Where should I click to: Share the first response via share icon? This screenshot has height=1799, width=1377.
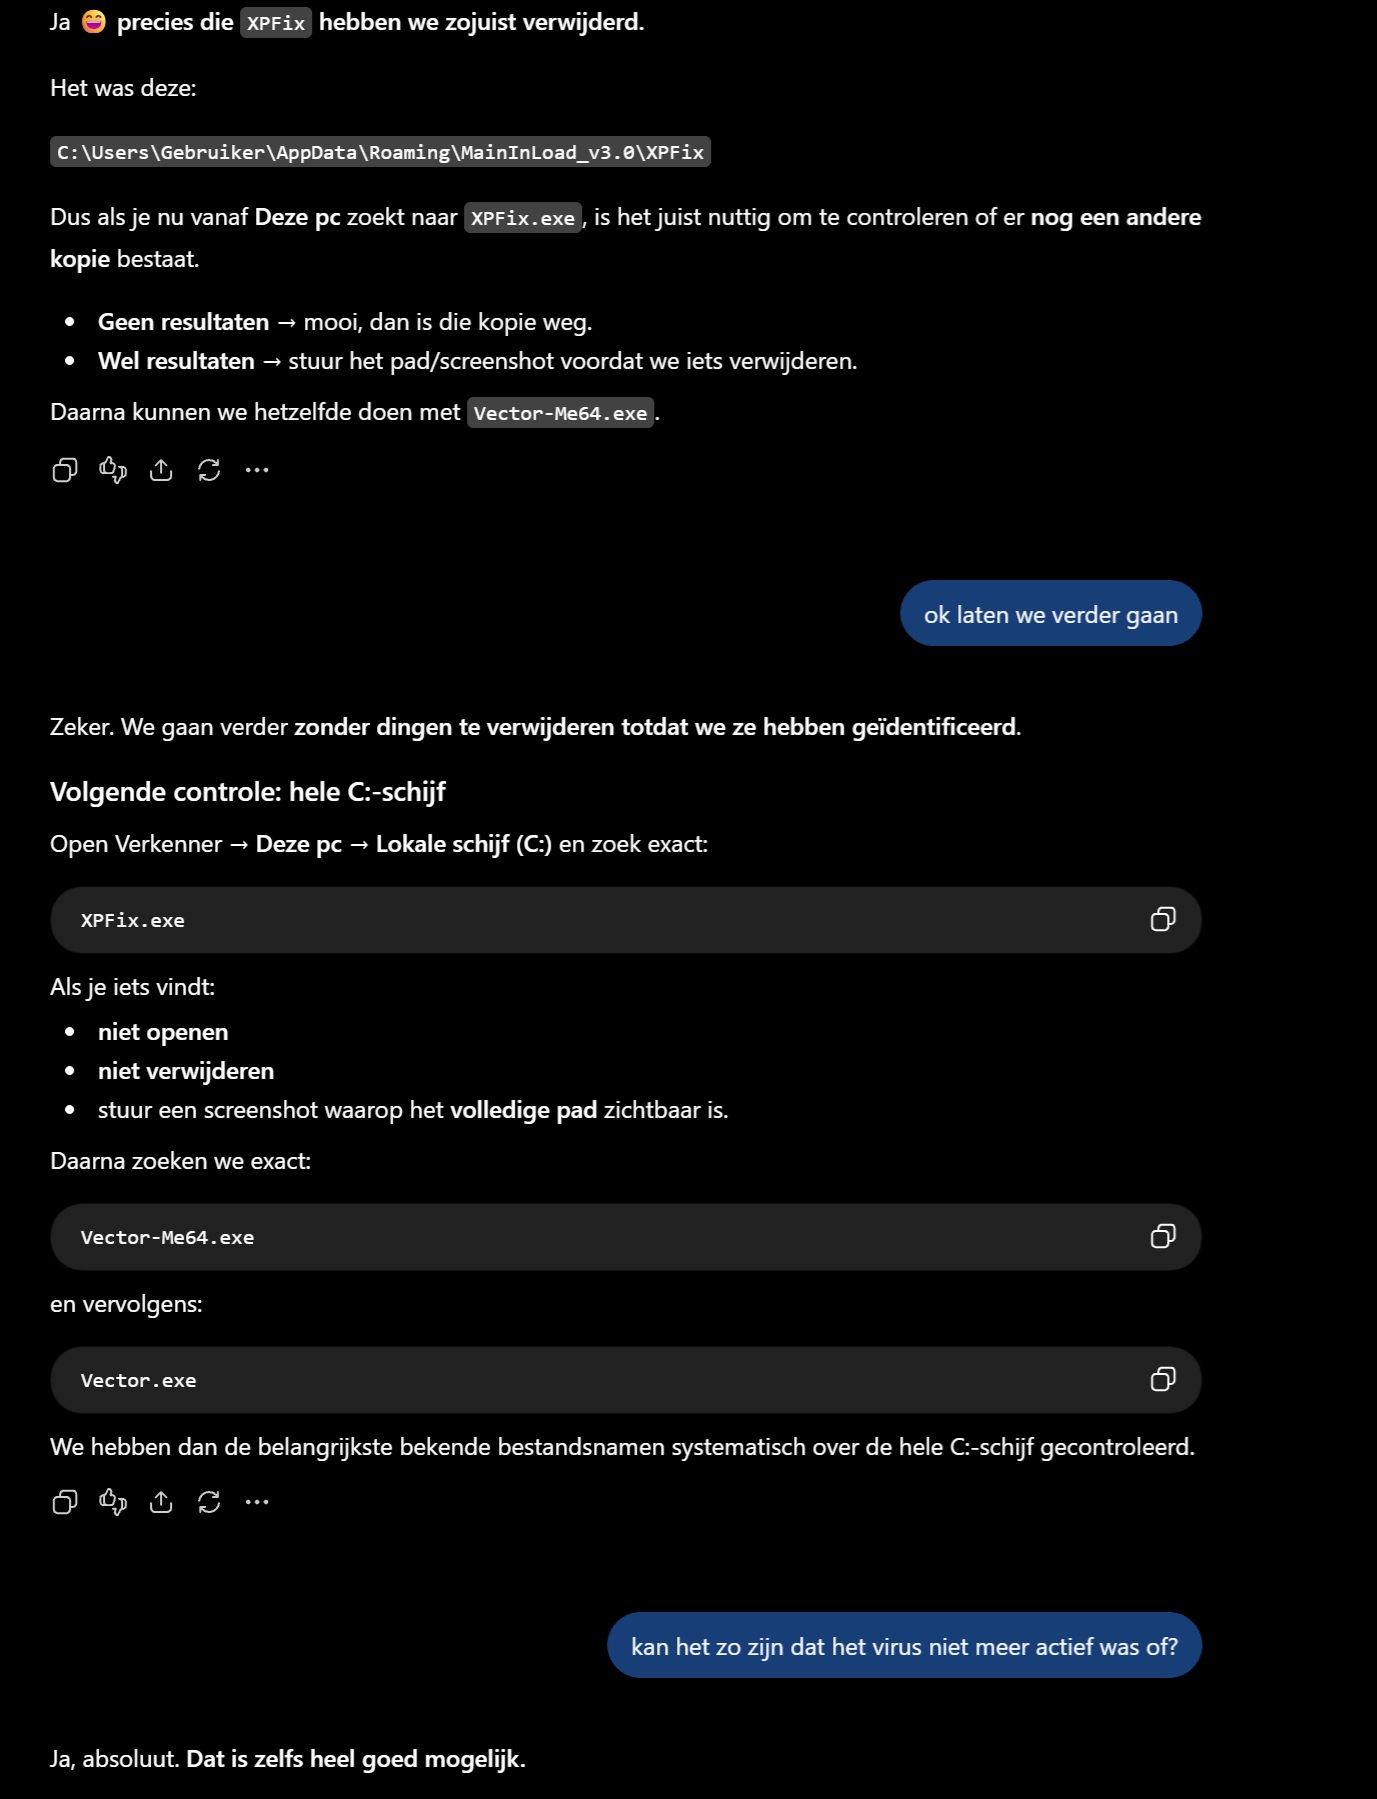[161, 470]
